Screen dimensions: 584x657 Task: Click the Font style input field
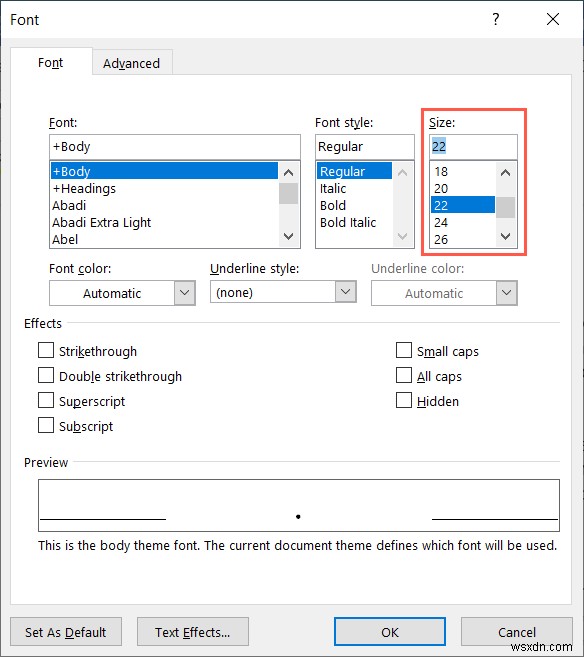(364, 147)
